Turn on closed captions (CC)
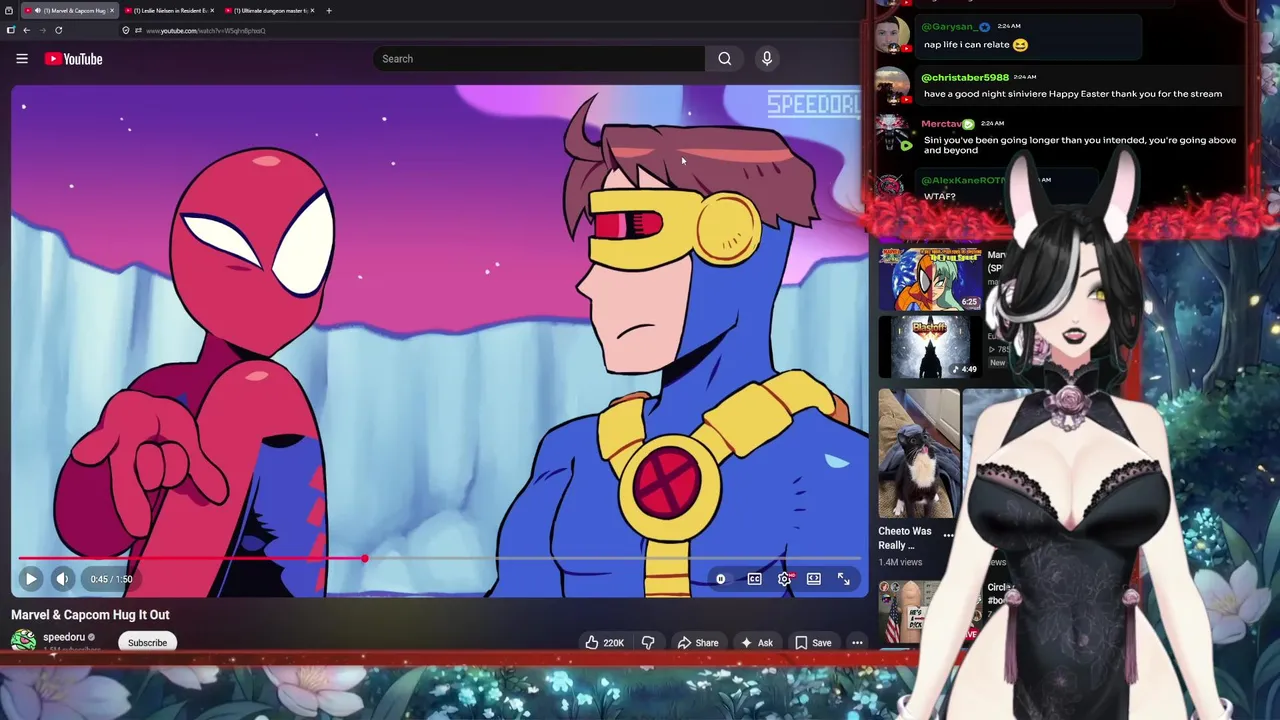 tap(755, 579)
